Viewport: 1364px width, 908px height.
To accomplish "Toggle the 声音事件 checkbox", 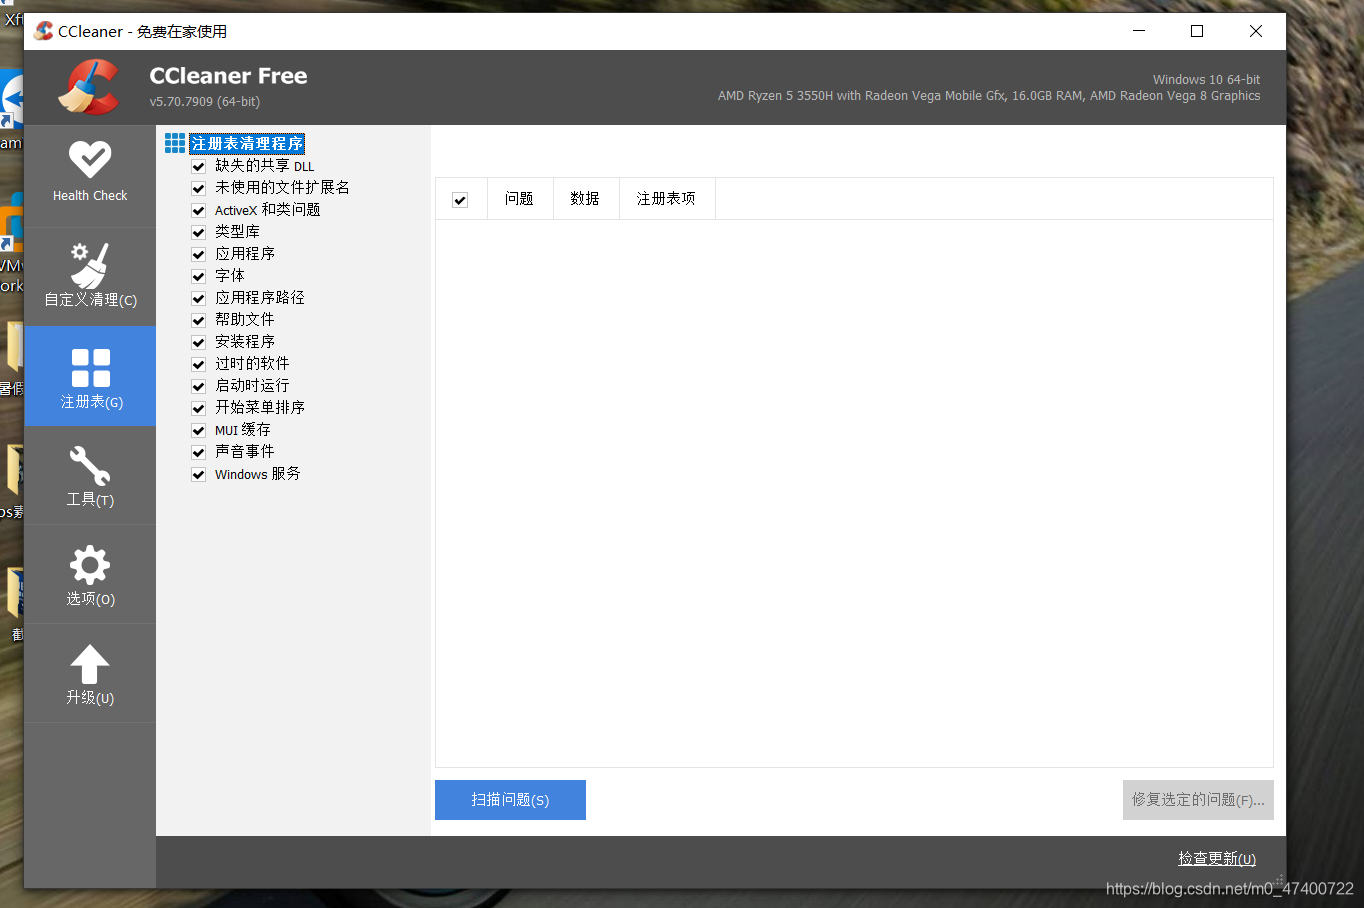I will [198, 452].
